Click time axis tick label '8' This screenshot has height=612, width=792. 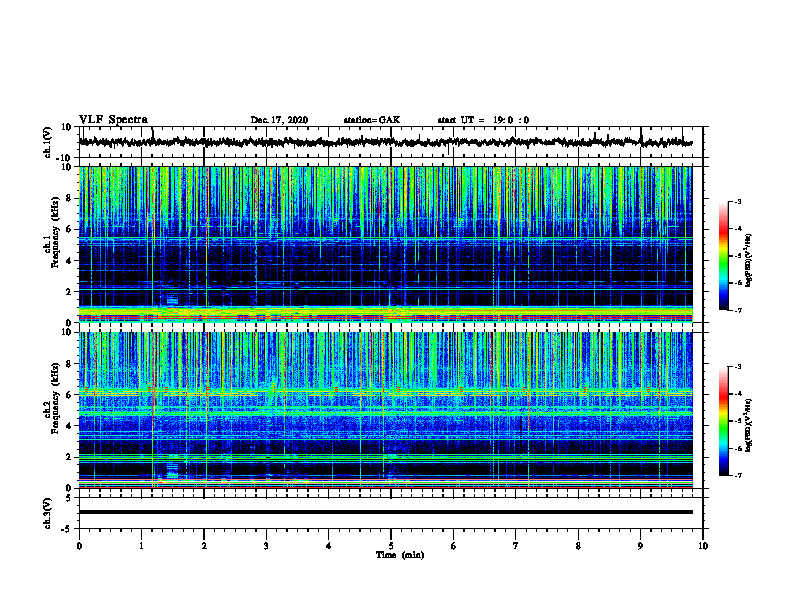(578, 546)
